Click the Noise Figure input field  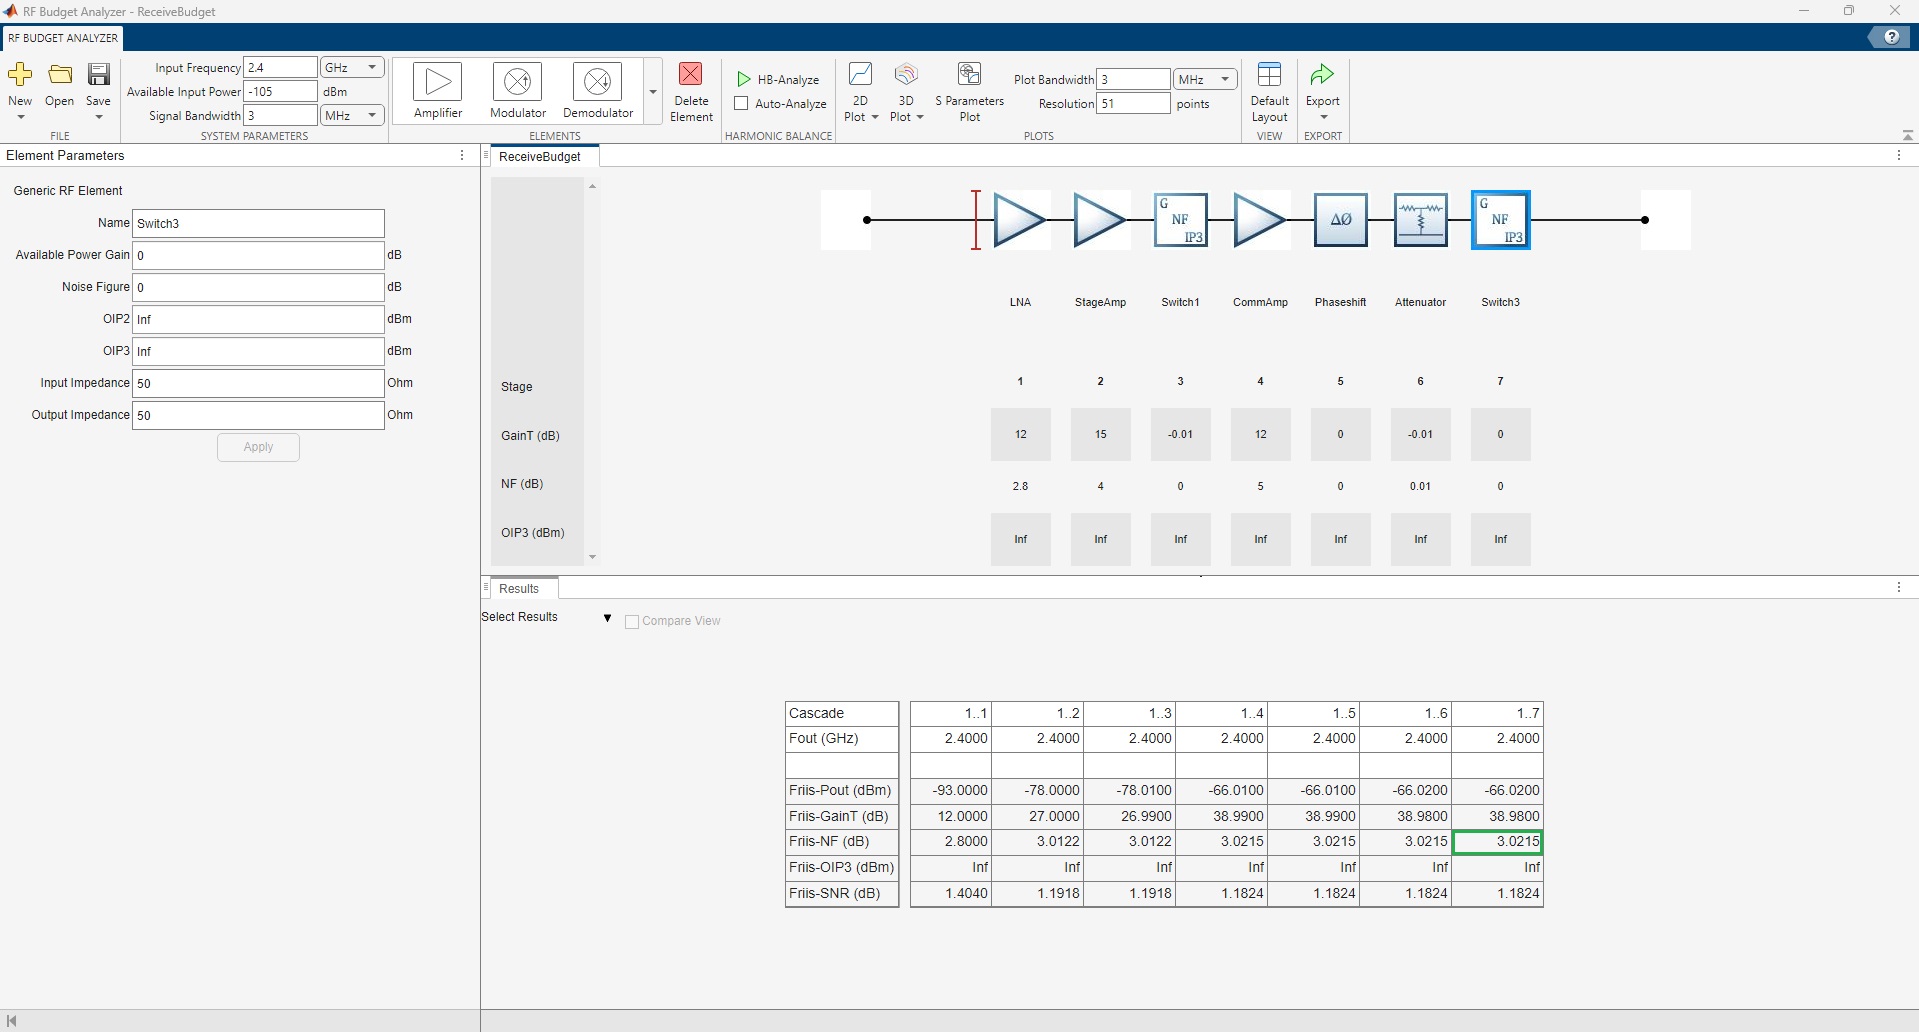tap(258, 287)
